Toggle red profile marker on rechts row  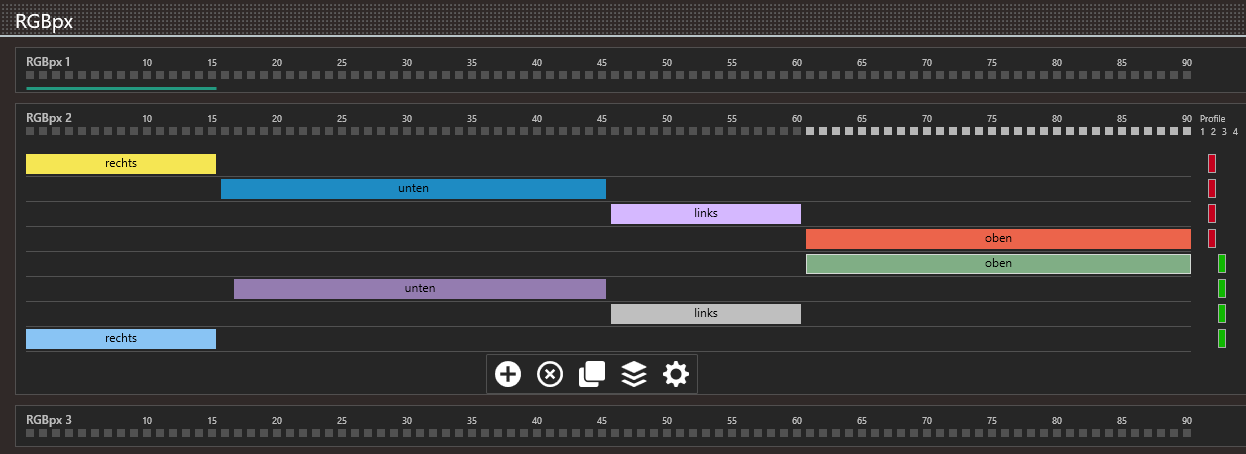1212,164
